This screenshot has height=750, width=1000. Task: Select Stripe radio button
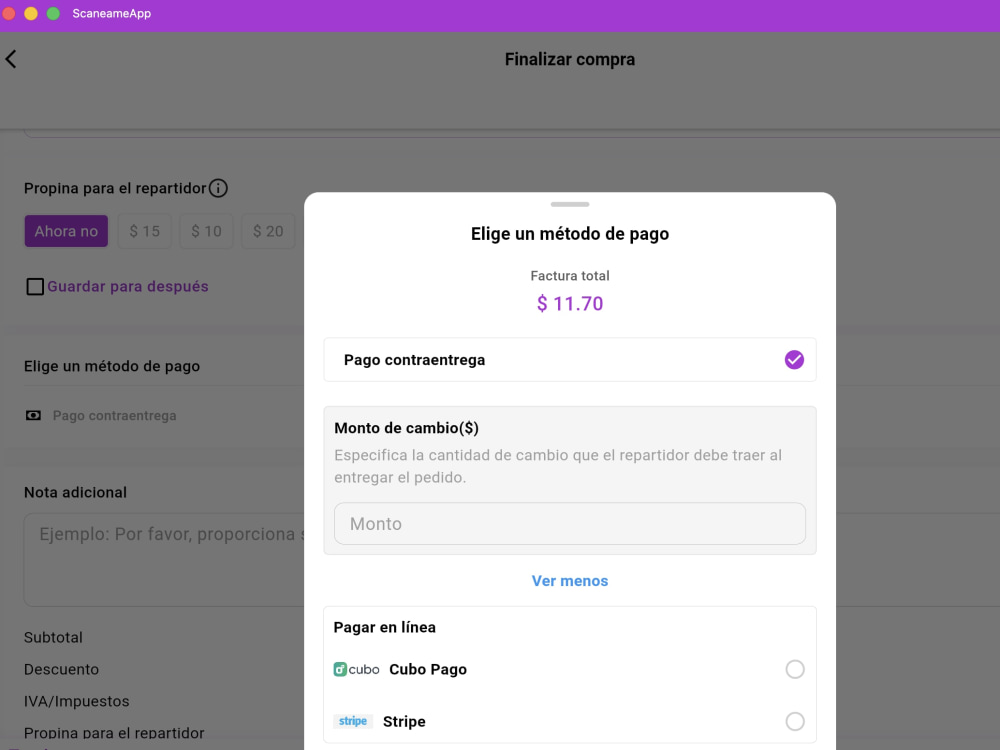pos(795,721)
